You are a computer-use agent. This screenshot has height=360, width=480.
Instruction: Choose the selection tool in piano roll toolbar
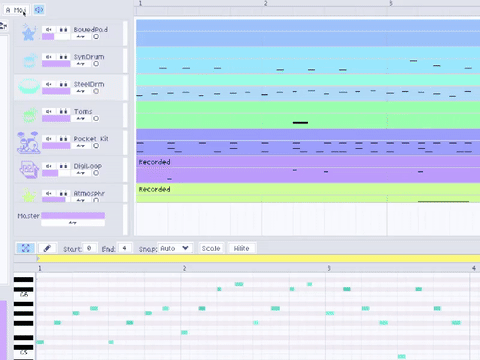(x=25, y=248)
